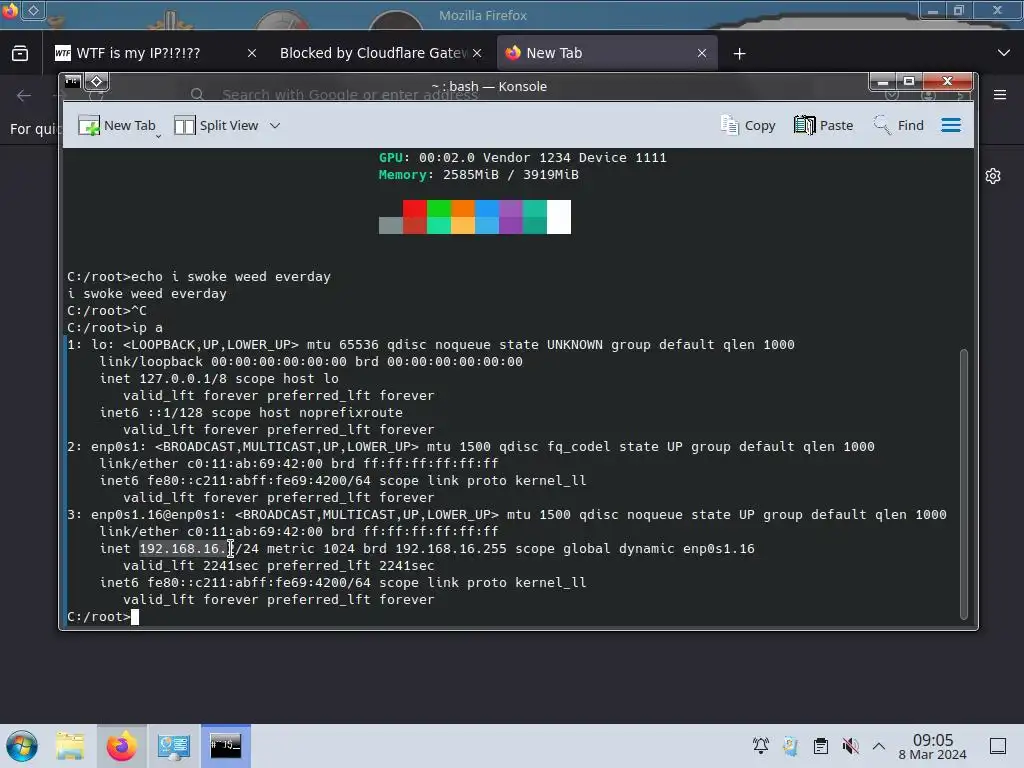This screenshot has width=1024, height=768.
Task: Click the Copy button in Konsole
Action: (x=748, y=125)
